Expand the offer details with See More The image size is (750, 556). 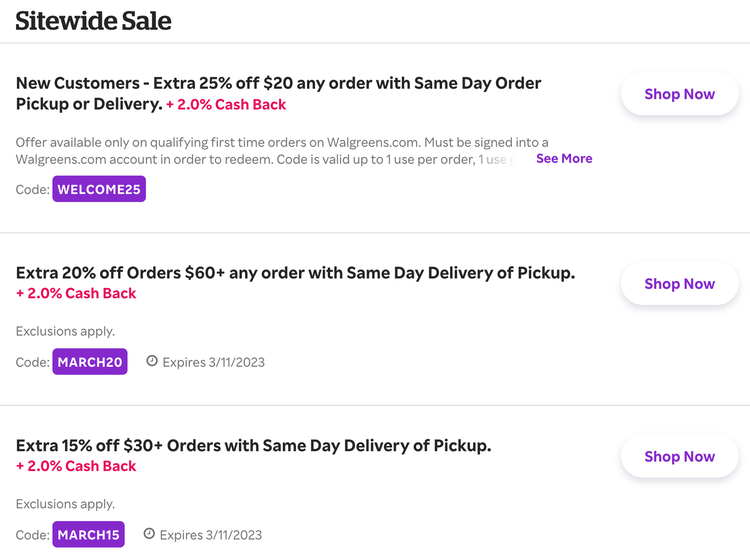pos(564,158)
